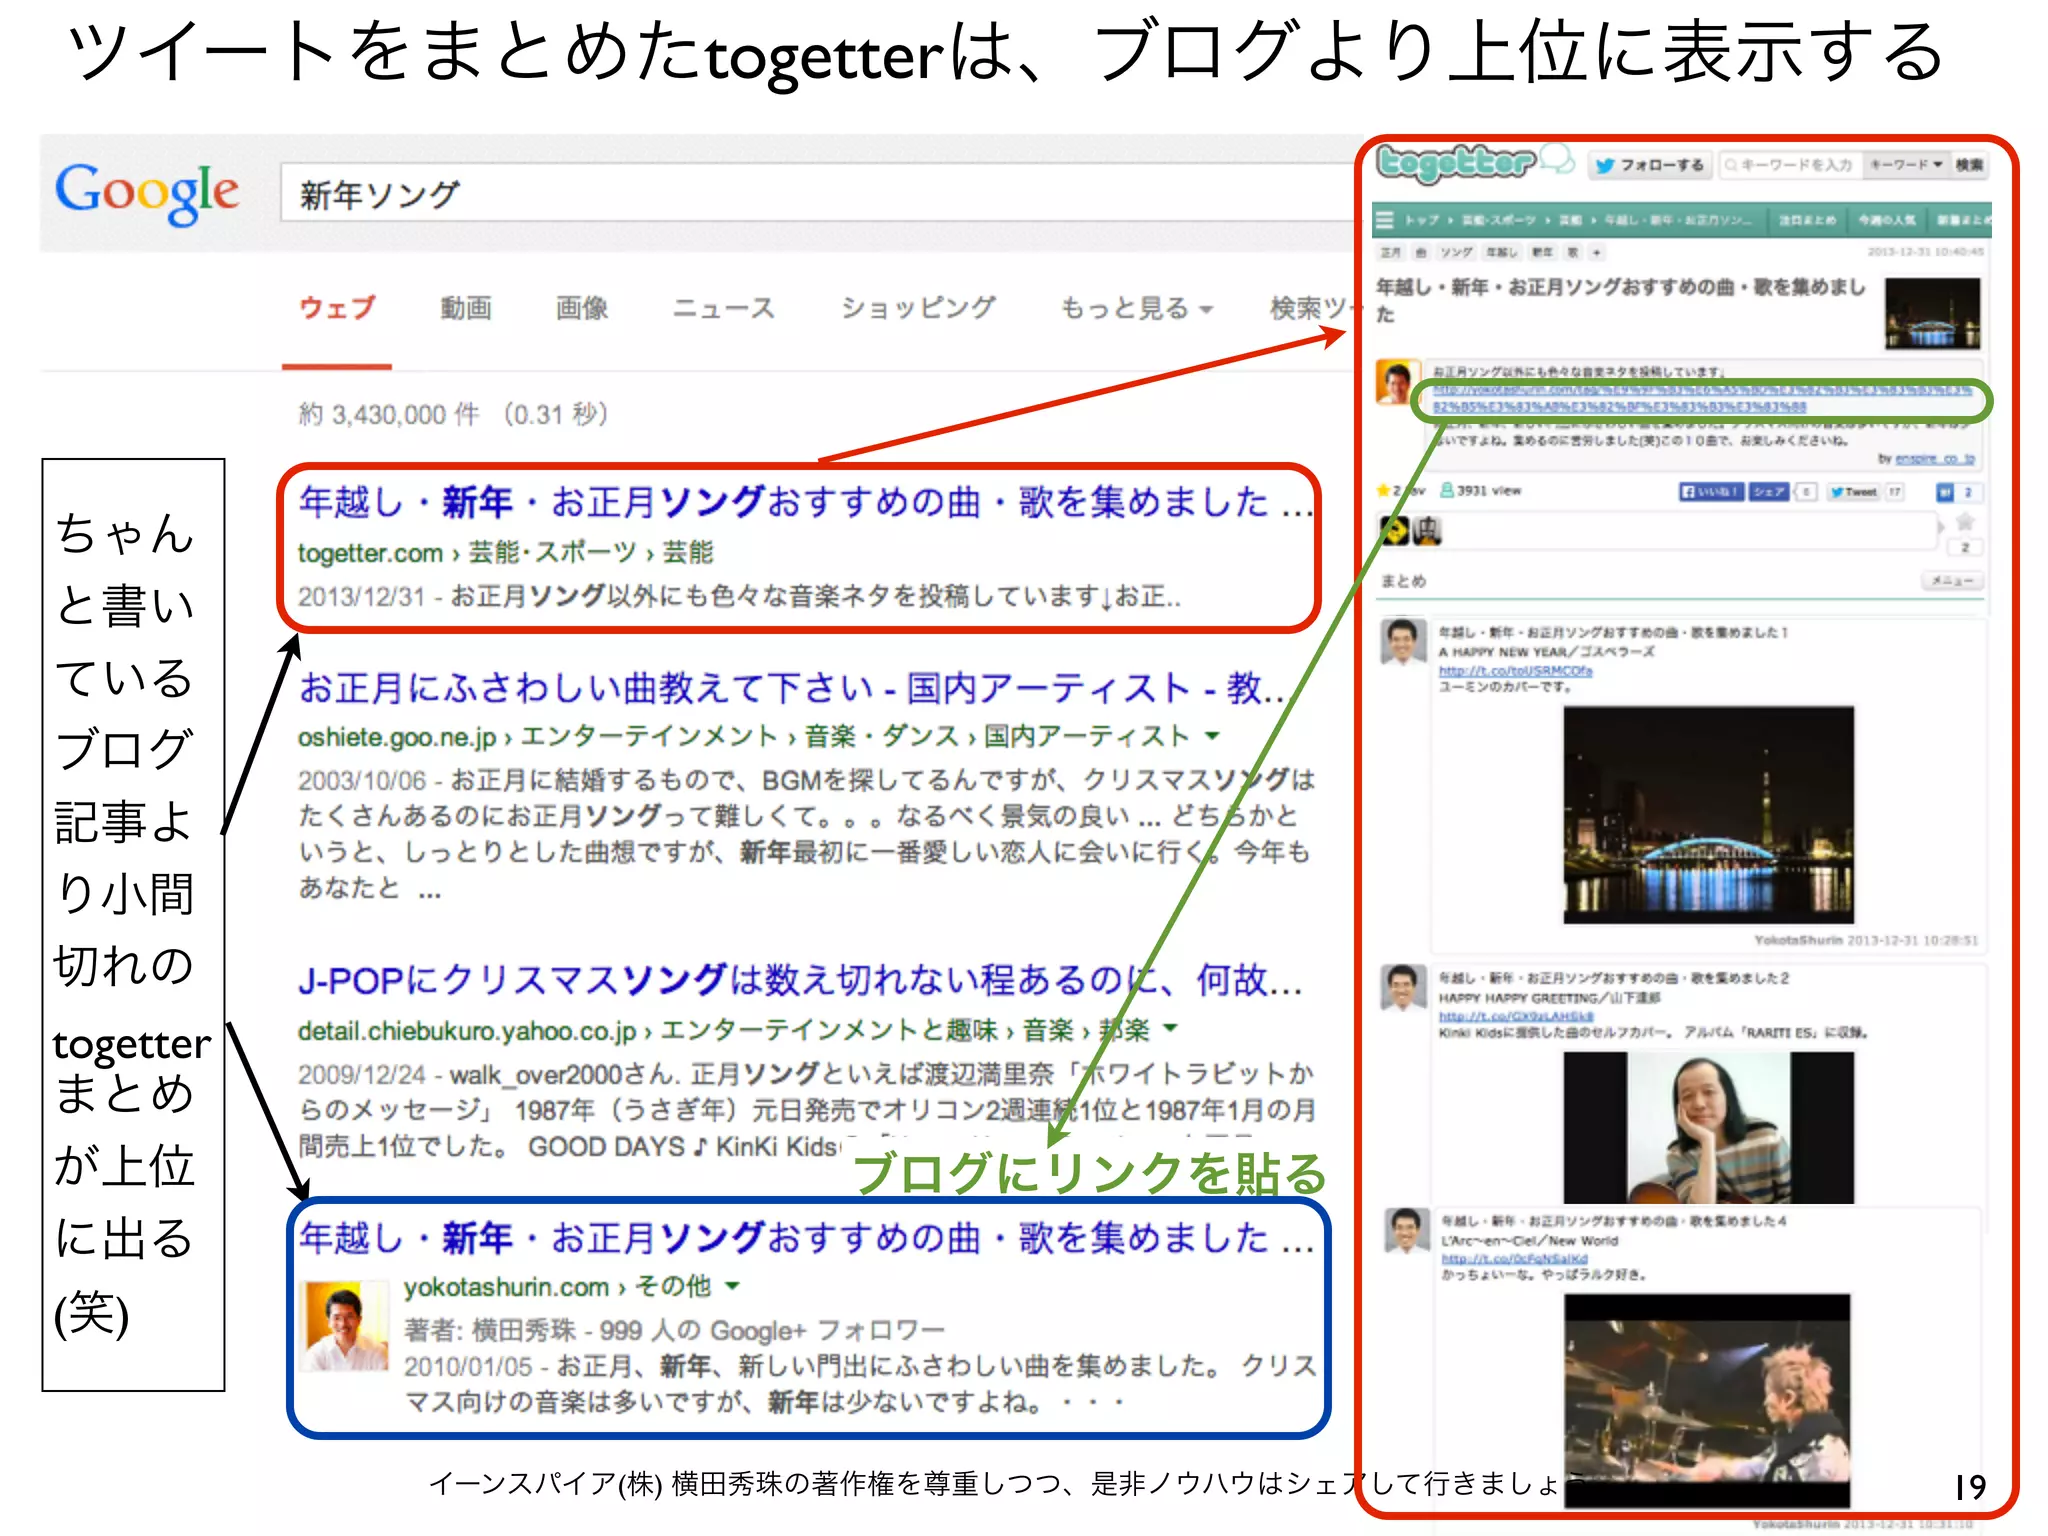Expand the もっと見る dropdown
2048x1536 pixels.
[1136, 307]
